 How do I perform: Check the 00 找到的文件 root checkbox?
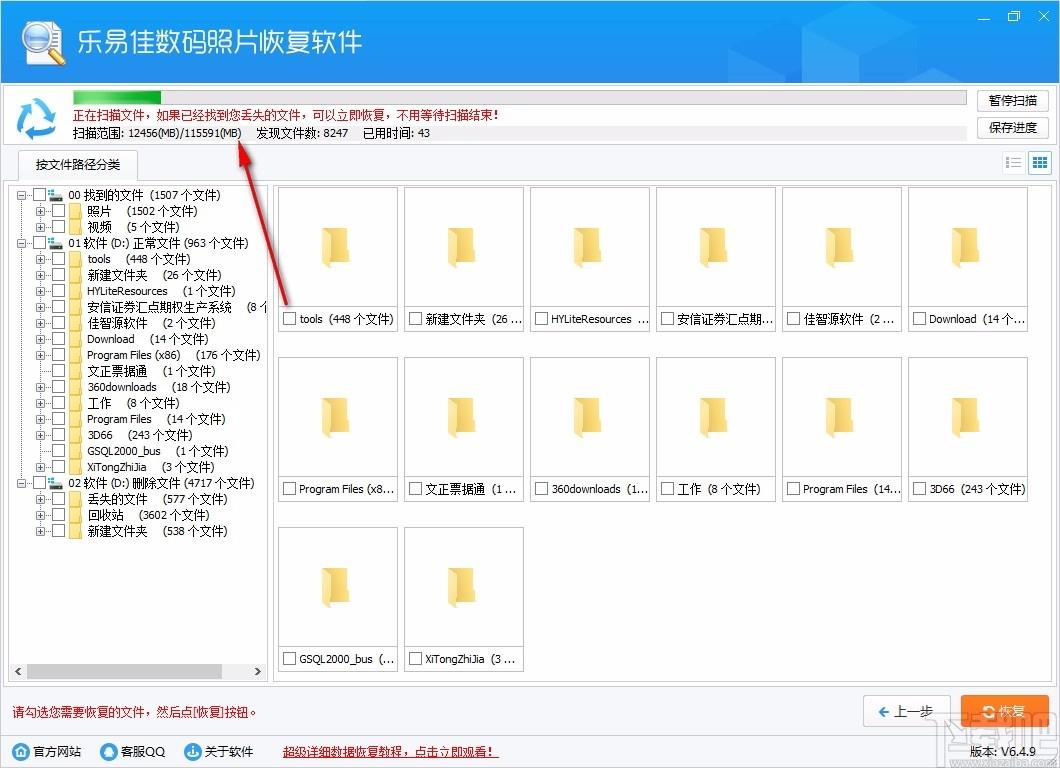39,195
